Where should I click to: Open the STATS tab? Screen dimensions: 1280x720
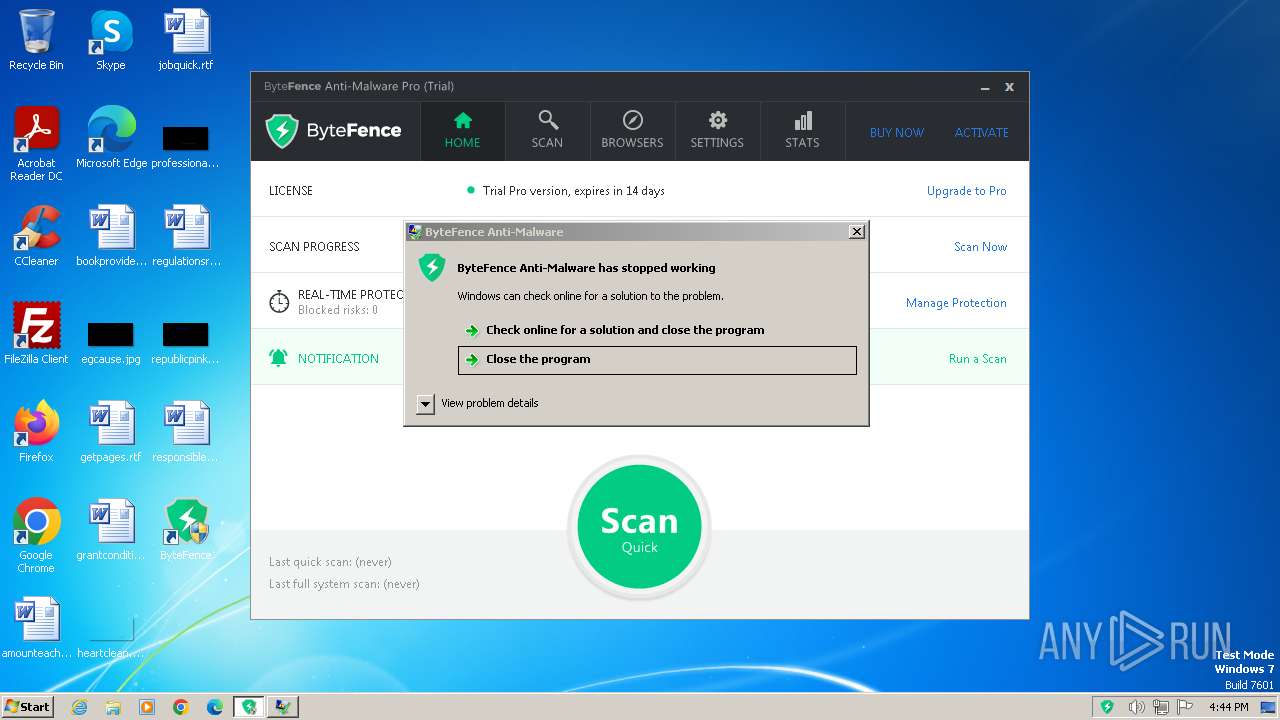pyautogui.click(x=802, y=131)
